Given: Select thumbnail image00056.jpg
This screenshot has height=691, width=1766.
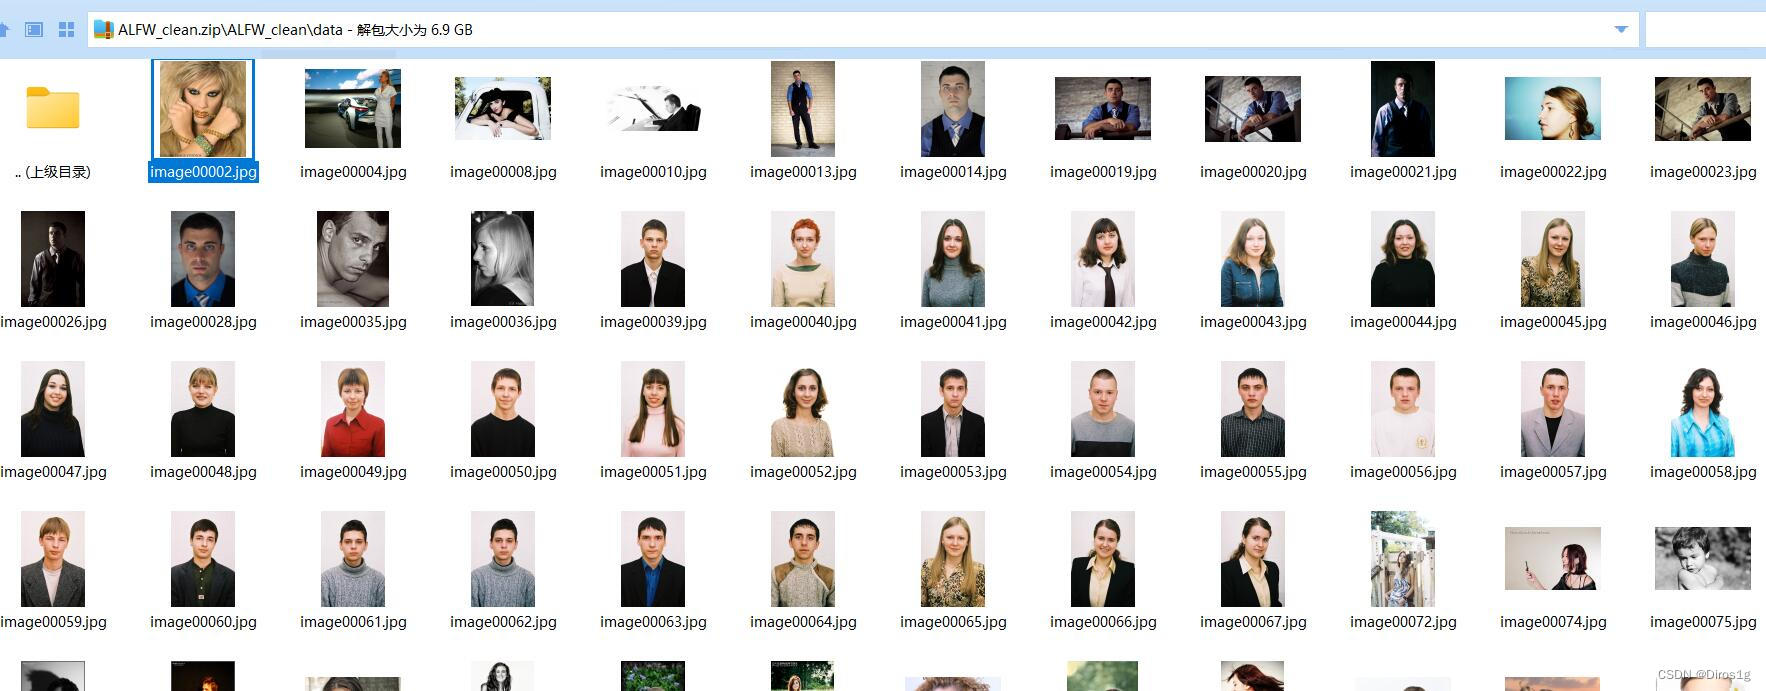Looking at the screenshot, I should [x=1403, y=408].
